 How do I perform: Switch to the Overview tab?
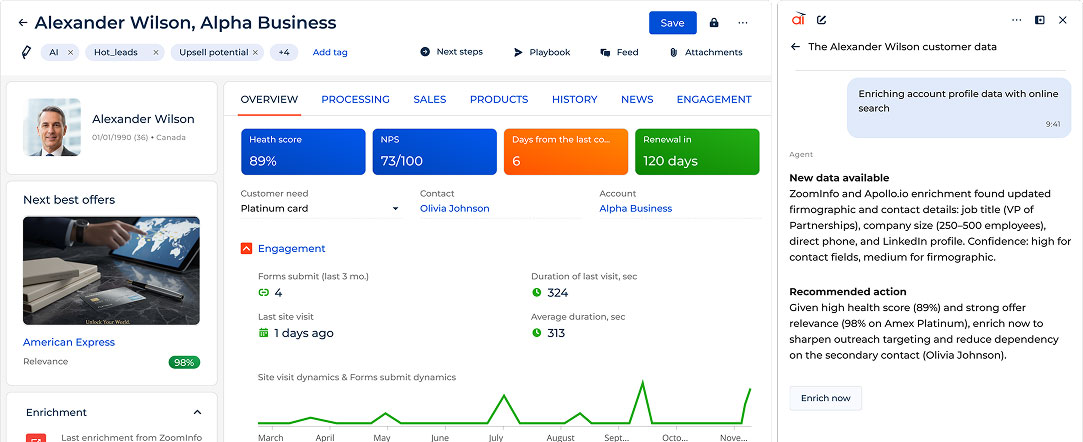click(x=269, y=99)
